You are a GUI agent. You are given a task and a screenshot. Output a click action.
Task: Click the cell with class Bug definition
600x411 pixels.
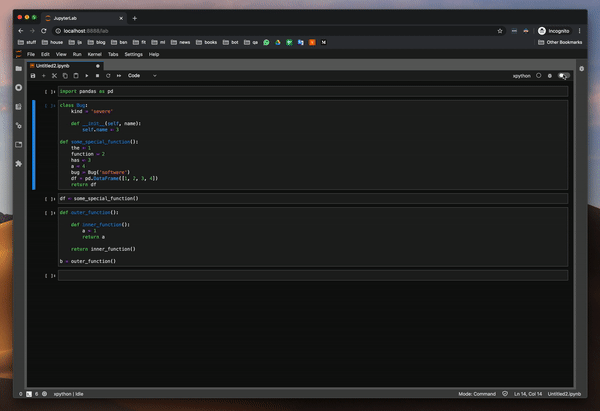click(313, 145)
